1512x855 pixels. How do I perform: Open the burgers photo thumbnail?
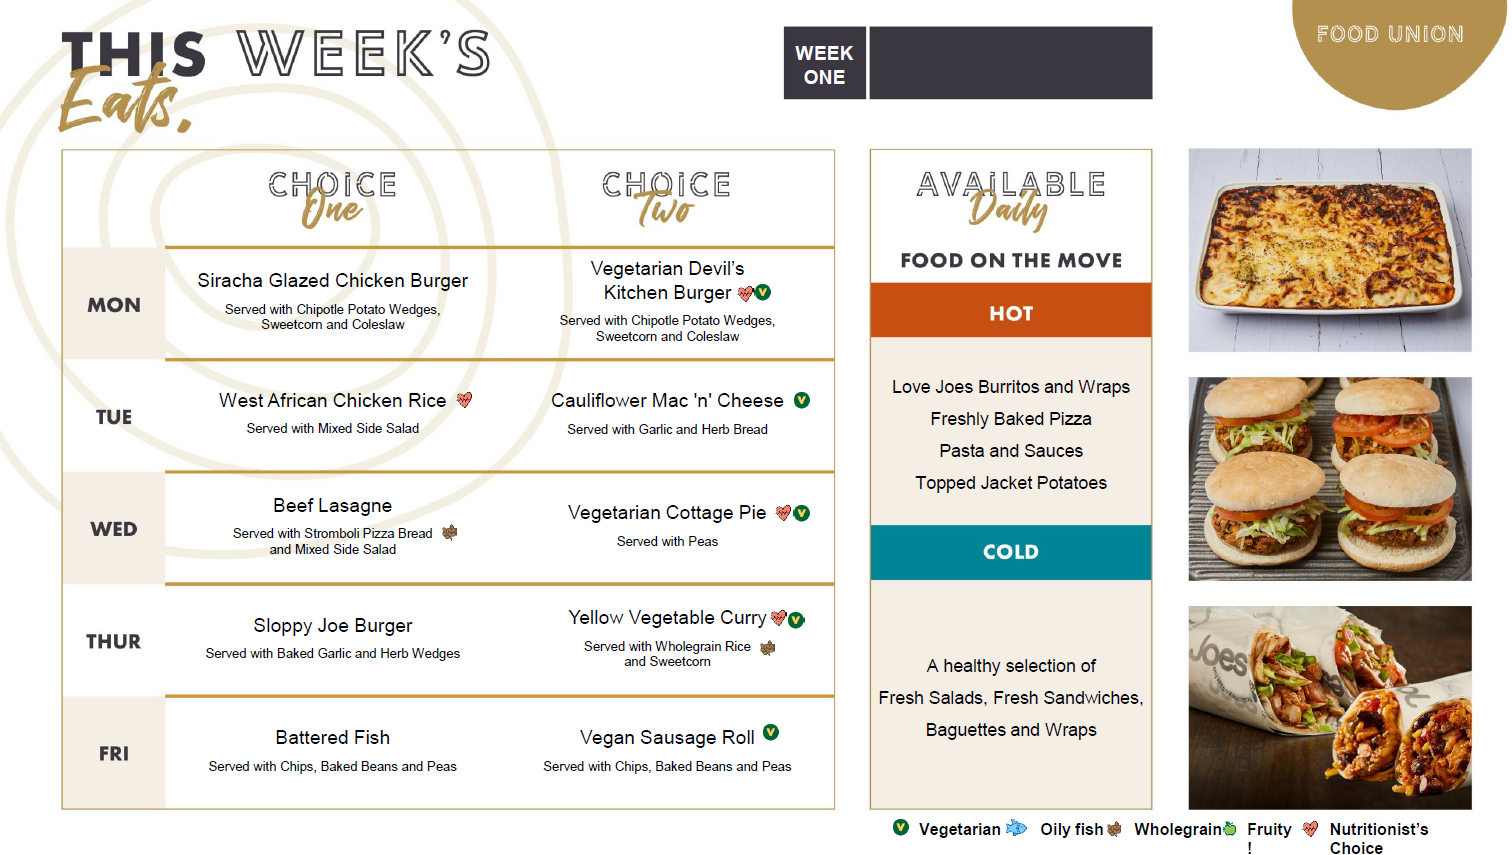(x=1330, y=479)
